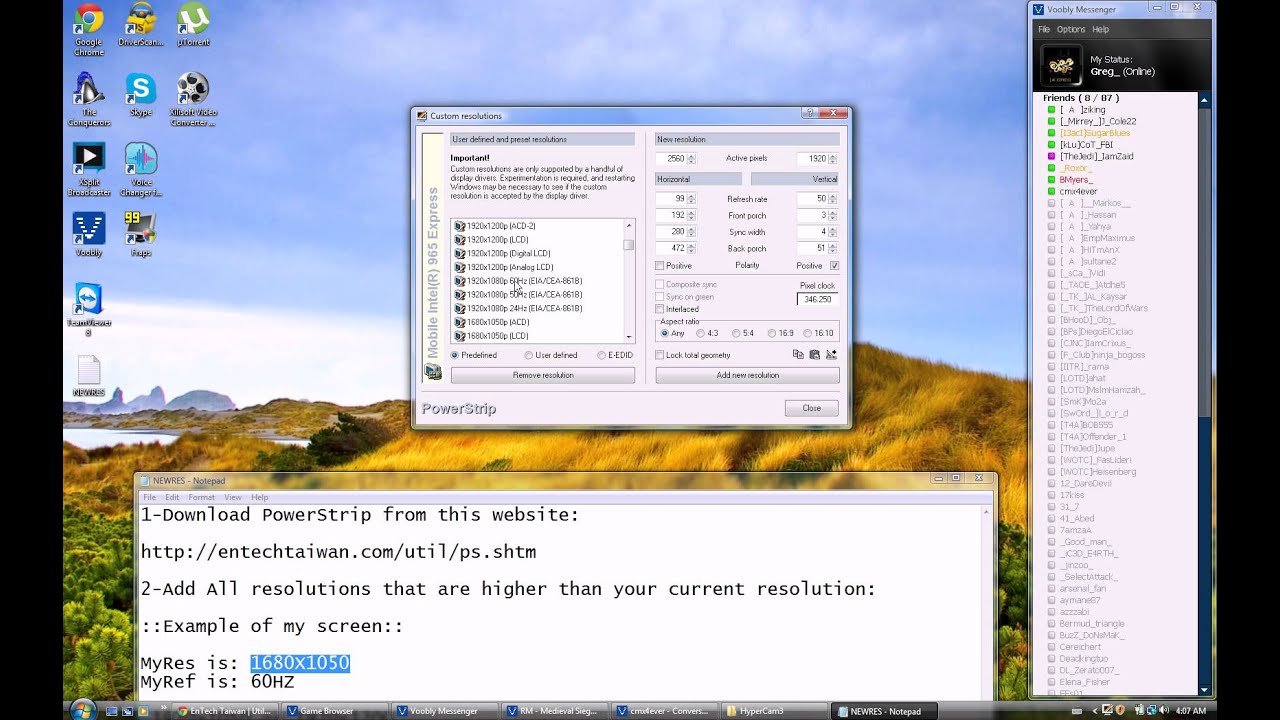Select the Predefined radio button
The height and width of the screenshot is (720, 1280).
[x=455, y=355]
